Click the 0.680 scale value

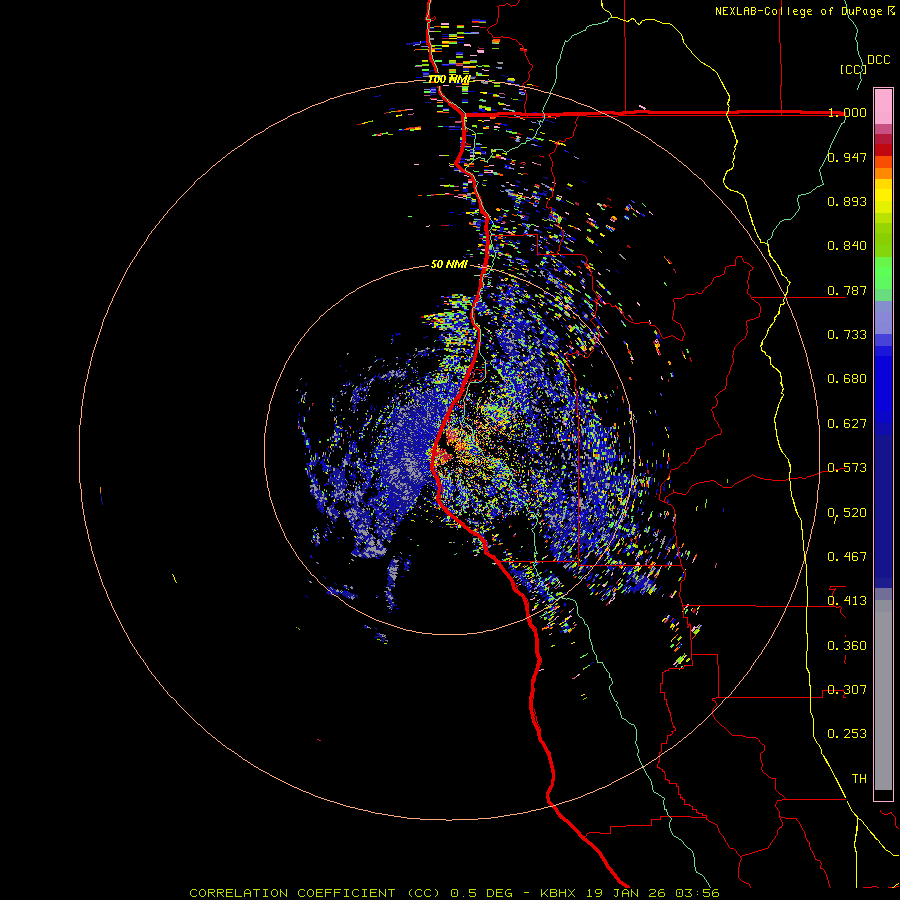point(847,379)
